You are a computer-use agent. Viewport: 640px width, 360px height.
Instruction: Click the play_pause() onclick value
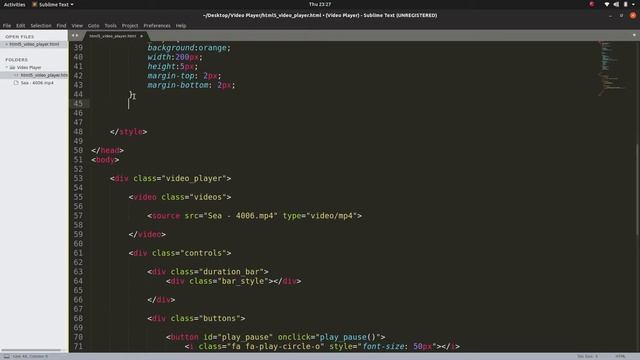(347, 337)
